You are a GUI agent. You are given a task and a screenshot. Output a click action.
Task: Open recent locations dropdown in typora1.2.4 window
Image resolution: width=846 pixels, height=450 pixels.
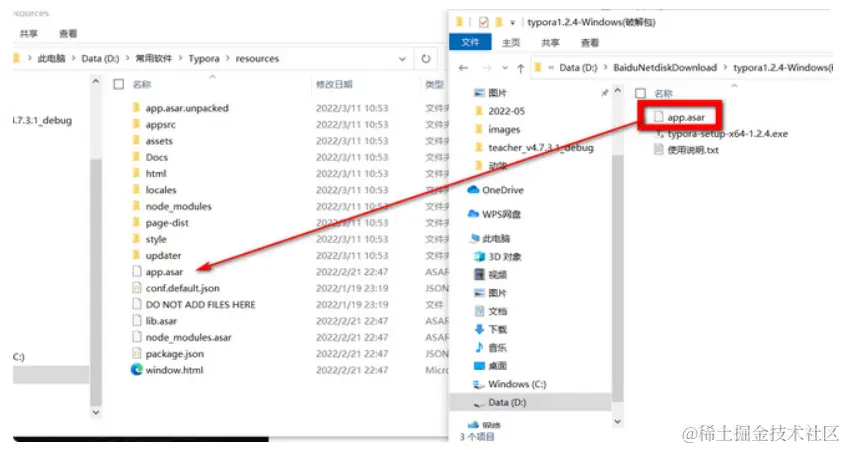(505, 68)
